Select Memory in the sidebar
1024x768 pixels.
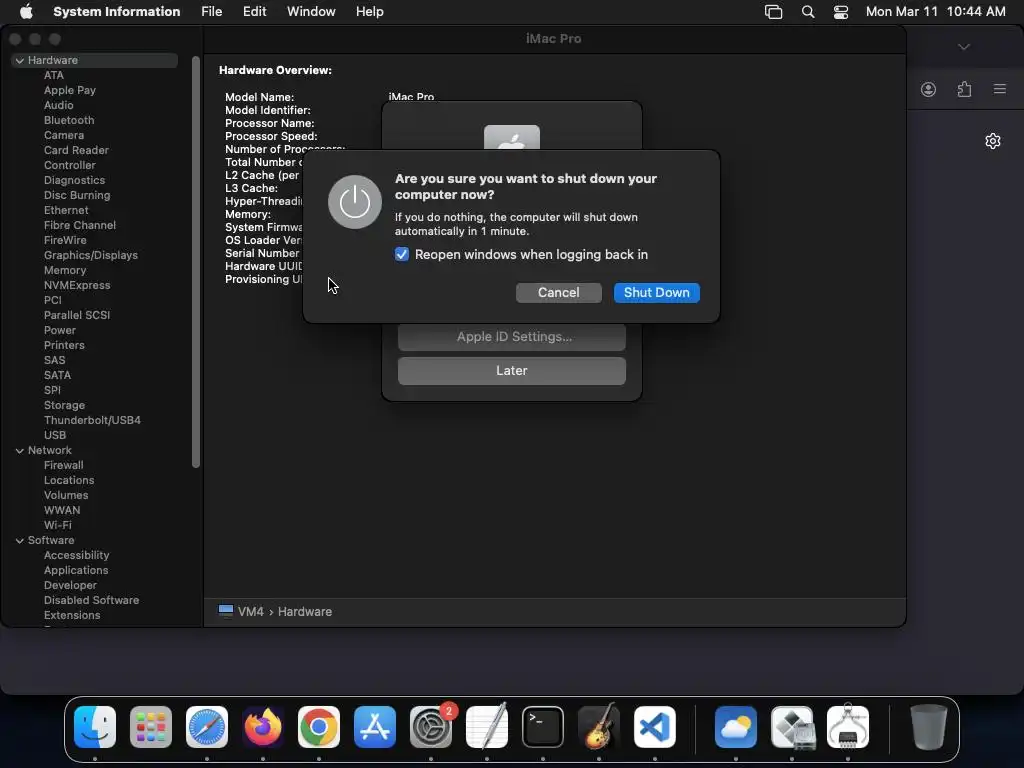click(65, 270)
